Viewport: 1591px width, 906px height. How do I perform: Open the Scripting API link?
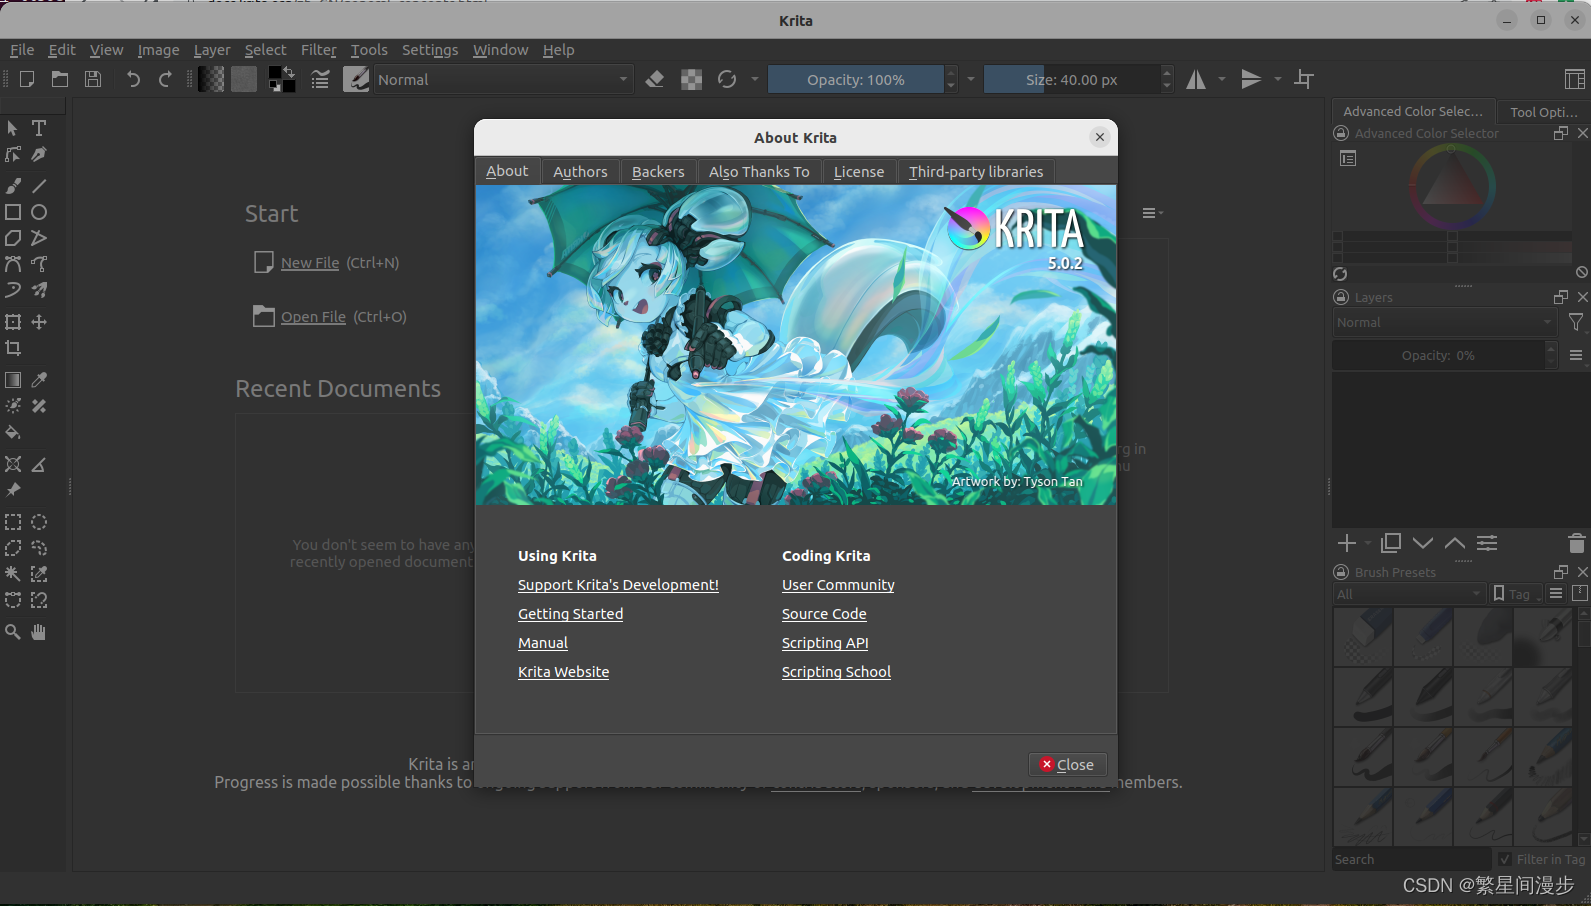pyautogui.click(x=825, y=643)
